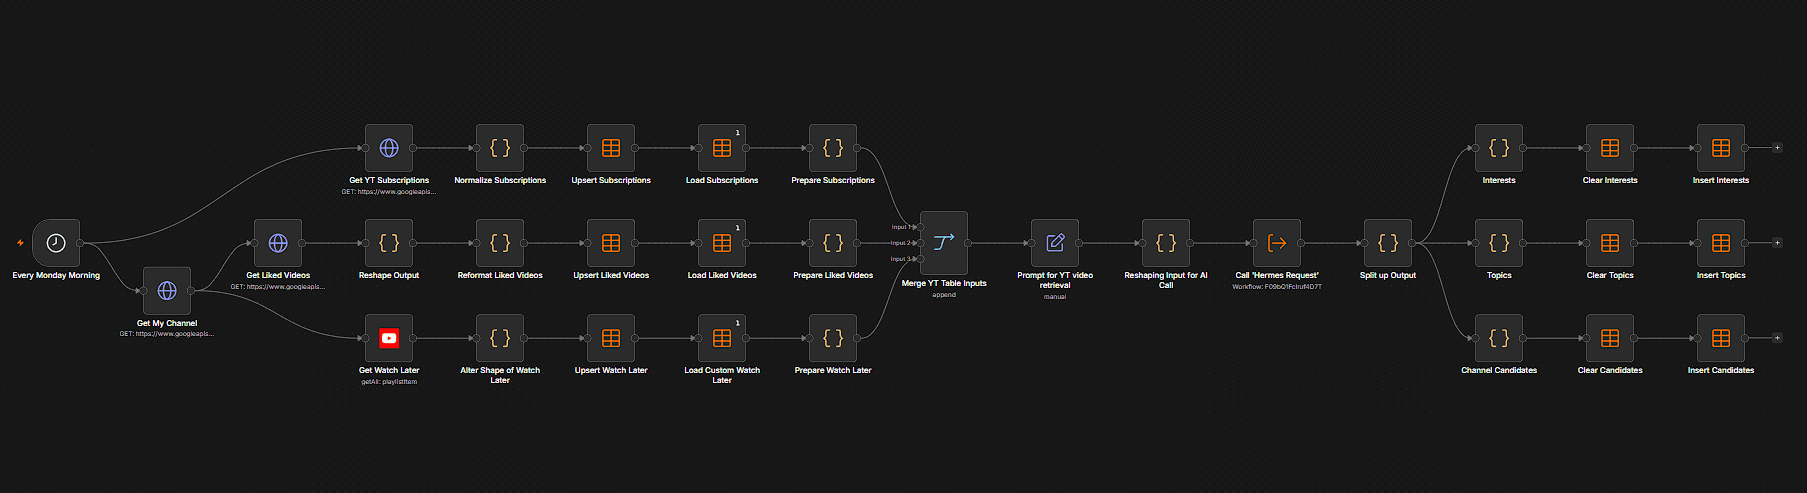Click the 'Get YT Subscriptions' label text
1807x493 pixels.
(x=389, y=180)
